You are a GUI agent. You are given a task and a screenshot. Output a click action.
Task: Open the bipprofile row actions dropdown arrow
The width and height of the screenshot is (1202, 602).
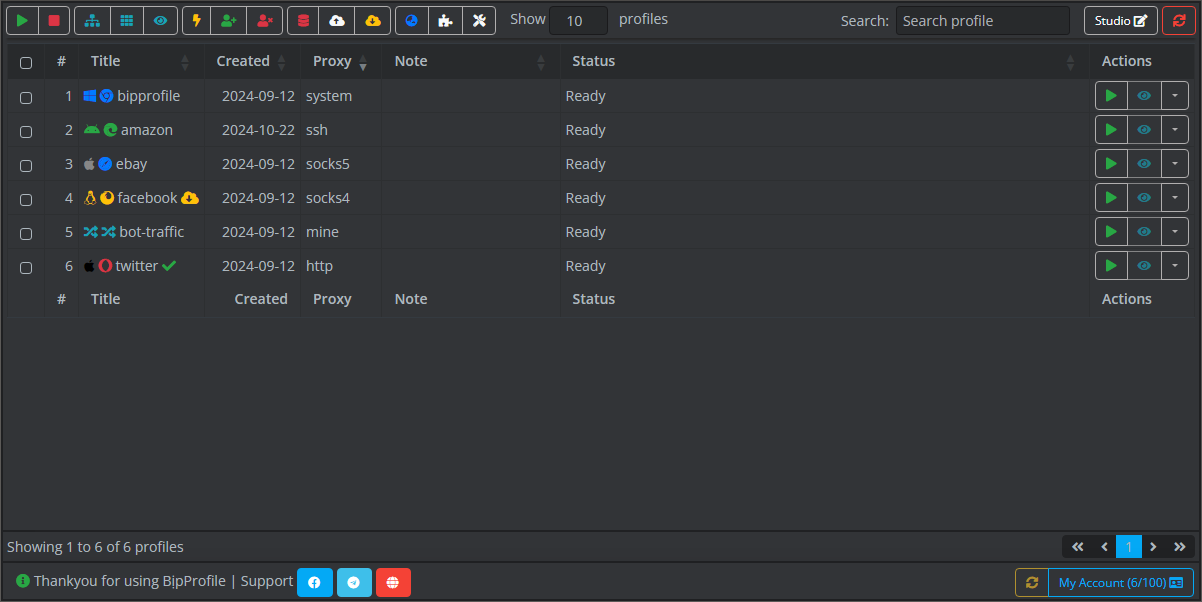(x=1175, y=96)
